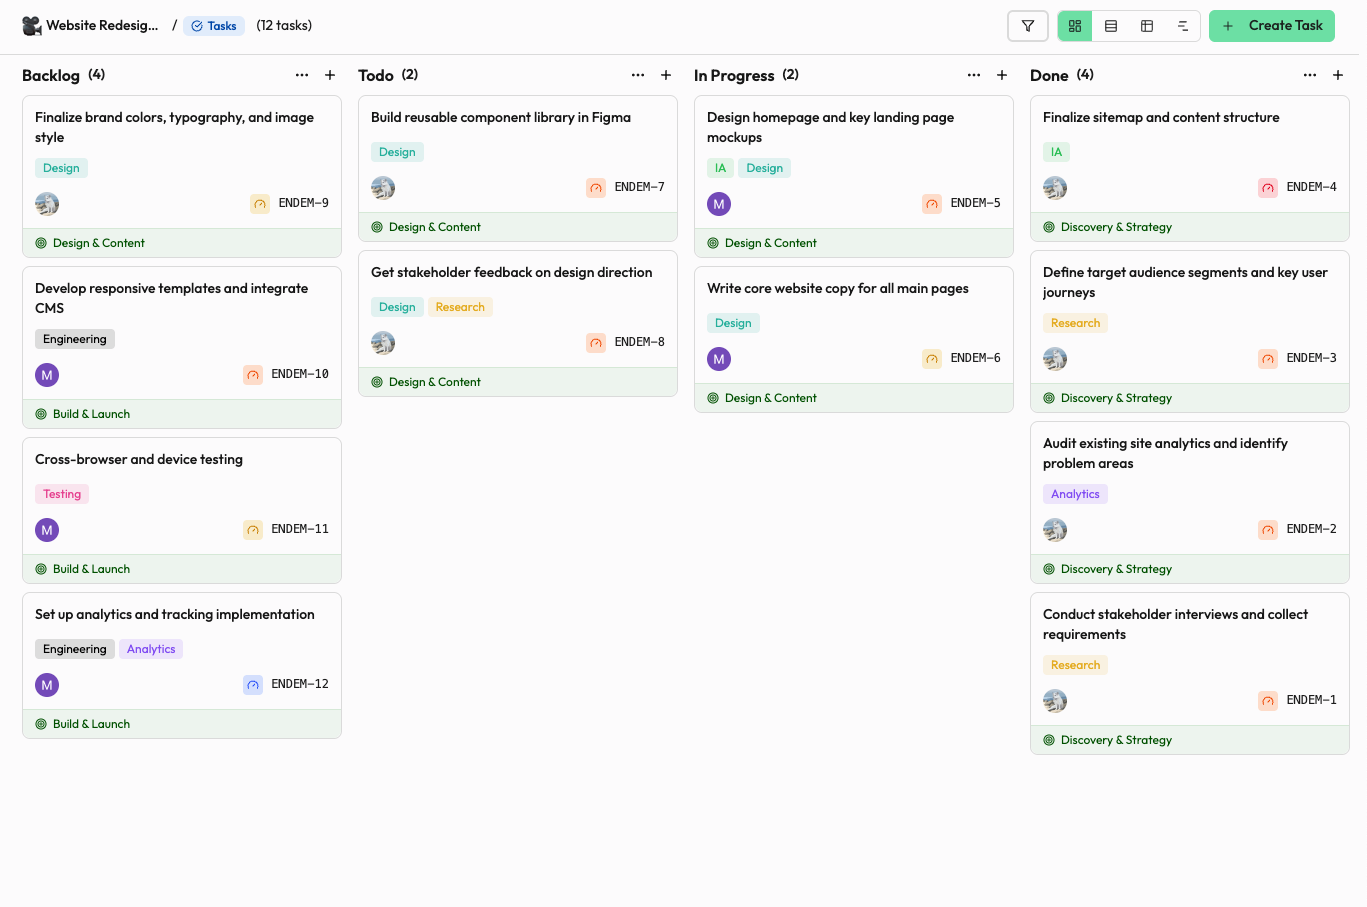
Task: Open 'Get stakeholder feedback on design direction' task
Action: 511,272
